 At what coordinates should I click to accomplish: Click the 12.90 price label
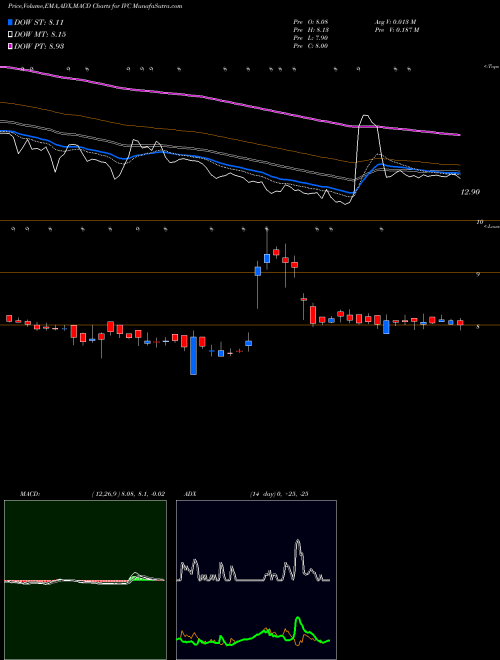pyautogui.click(x=470, y=192)
